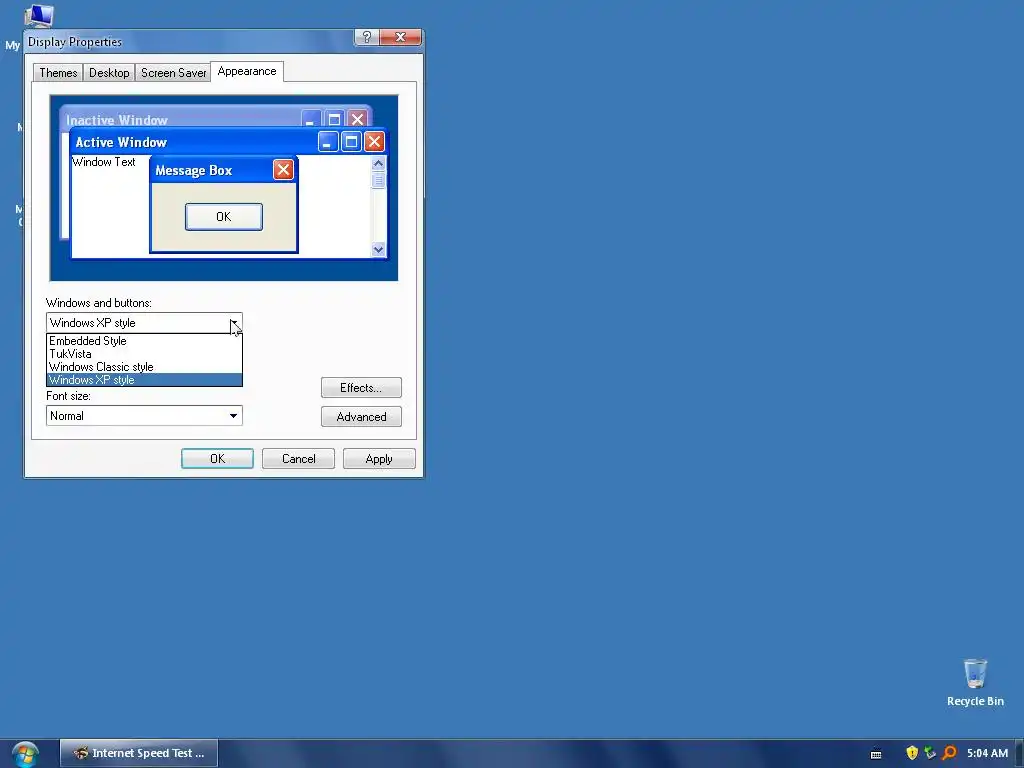Click the Inactive Window preview close icon
Image resolution: width=1024 pixels, height=768 pixels.
pyautogui.click(x=357, y=119)
